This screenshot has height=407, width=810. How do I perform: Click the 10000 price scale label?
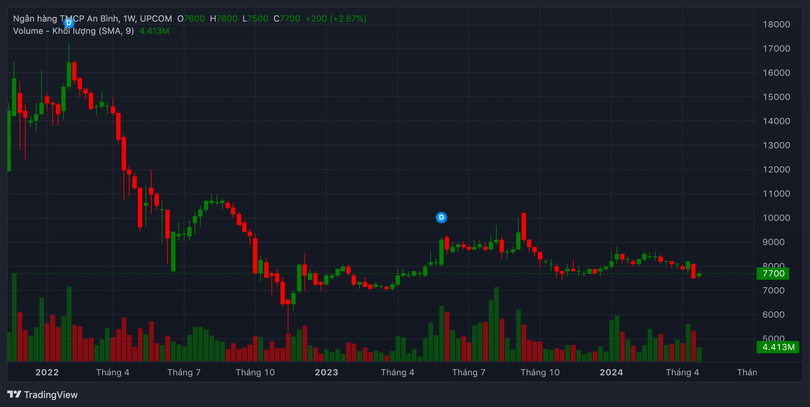tap(776, 218)
